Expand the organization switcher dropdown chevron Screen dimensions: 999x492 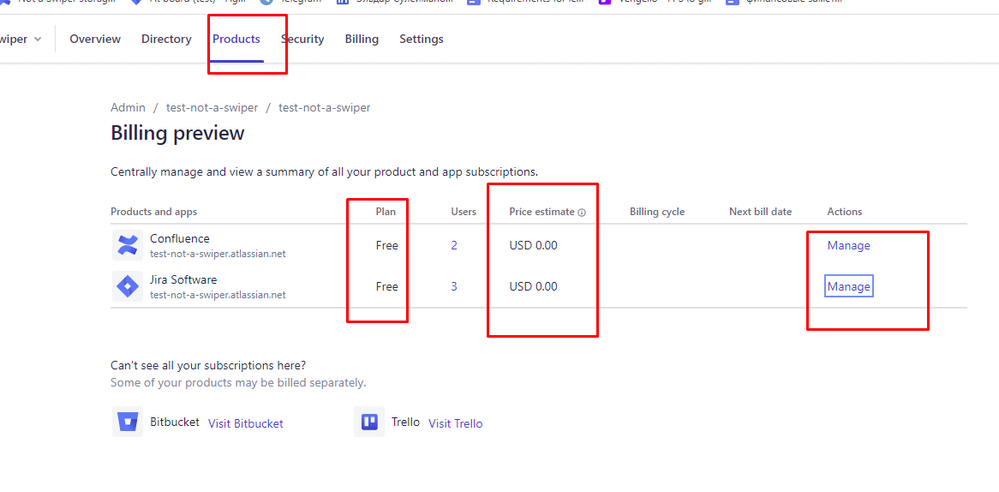(38, 39)
